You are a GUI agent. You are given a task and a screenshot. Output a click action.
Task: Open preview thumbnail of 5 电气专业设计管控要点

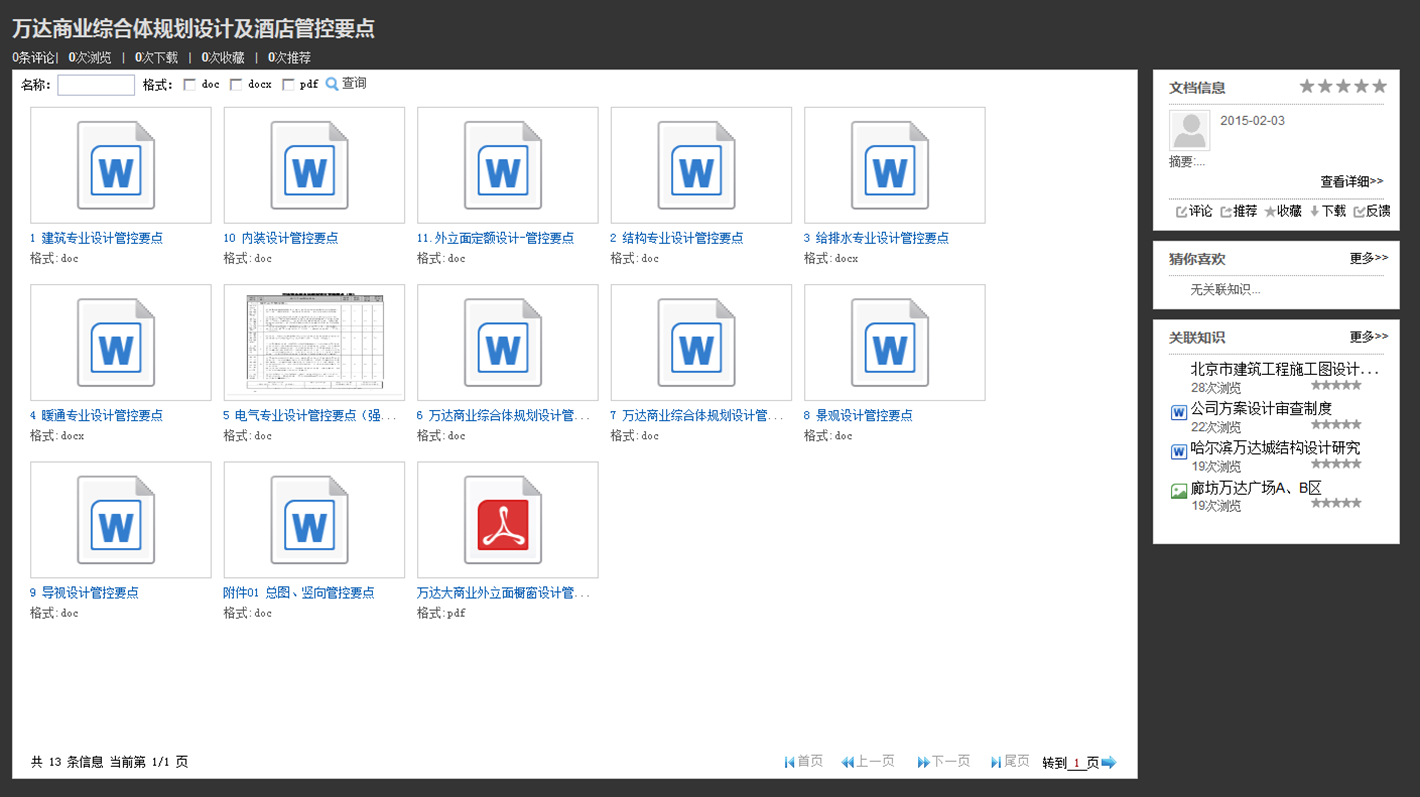(x=314, y=342)
